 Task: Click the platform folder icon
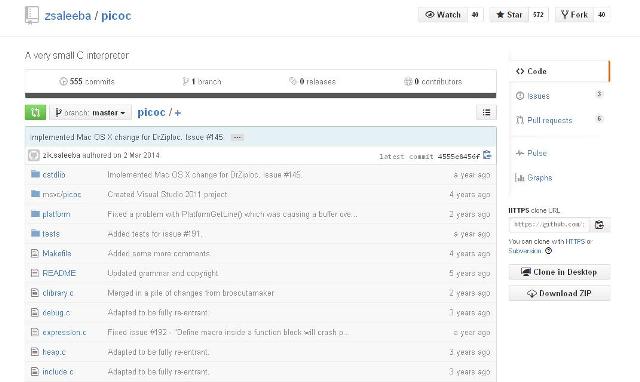point(36,214)
